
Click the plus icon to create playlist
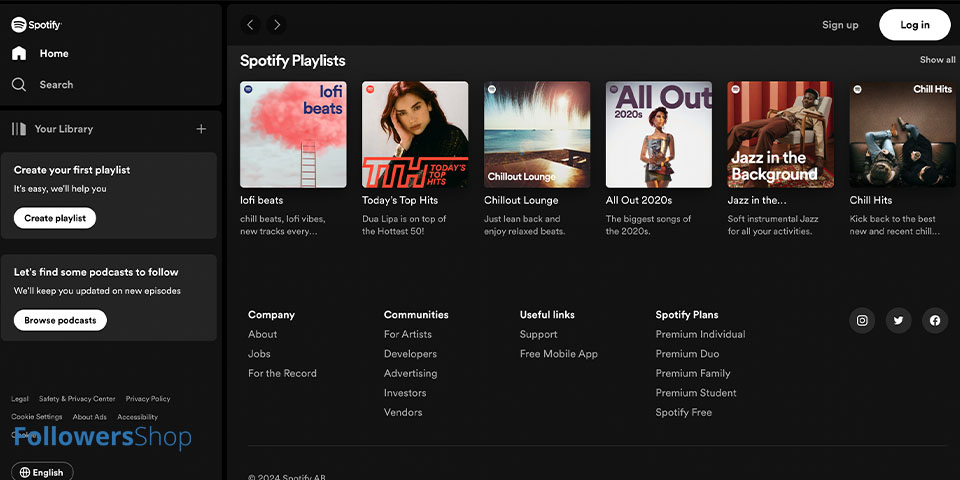click(201, 129)
